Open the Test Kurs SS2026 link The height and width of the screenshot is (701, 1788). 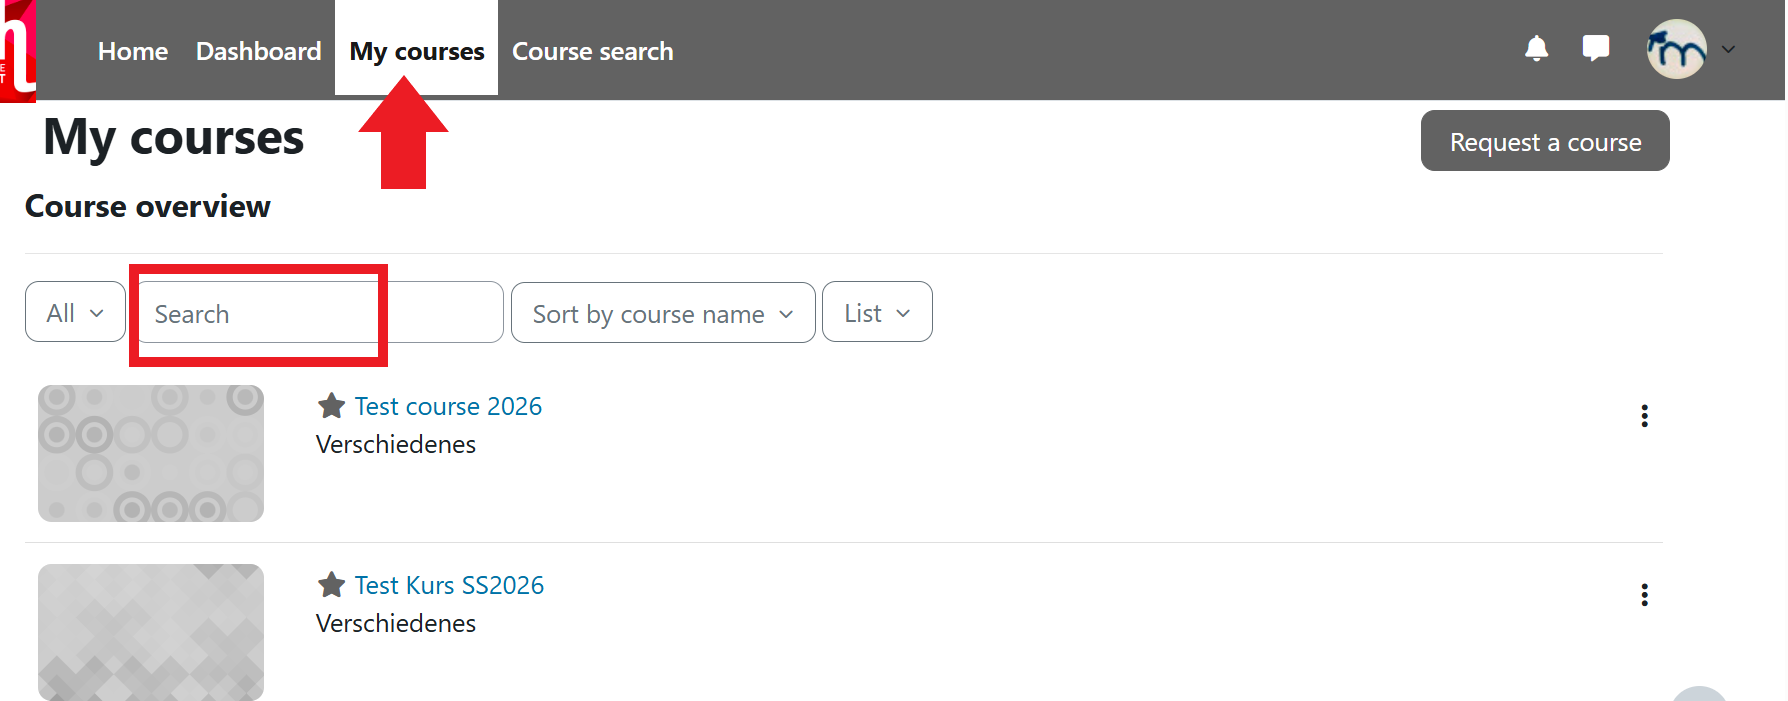click(x=449, y=585)
